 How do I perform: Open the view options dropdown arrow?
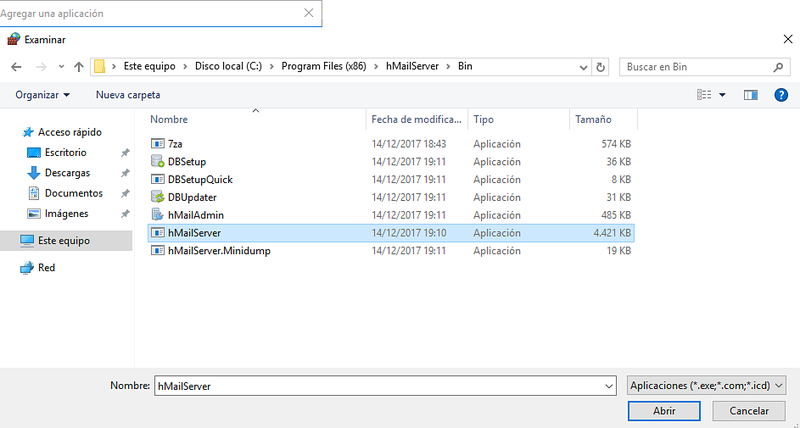[722, 95]
